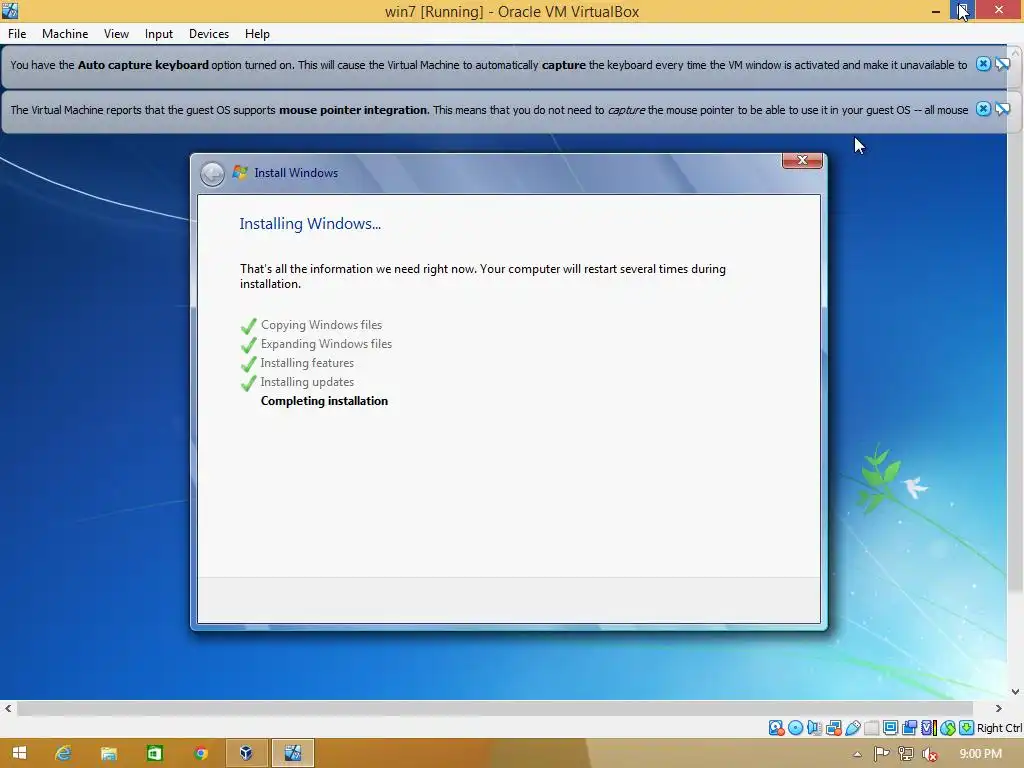Click the muted volume tray icon
This screenshot has width=1024, height=768.
[930, 754]
